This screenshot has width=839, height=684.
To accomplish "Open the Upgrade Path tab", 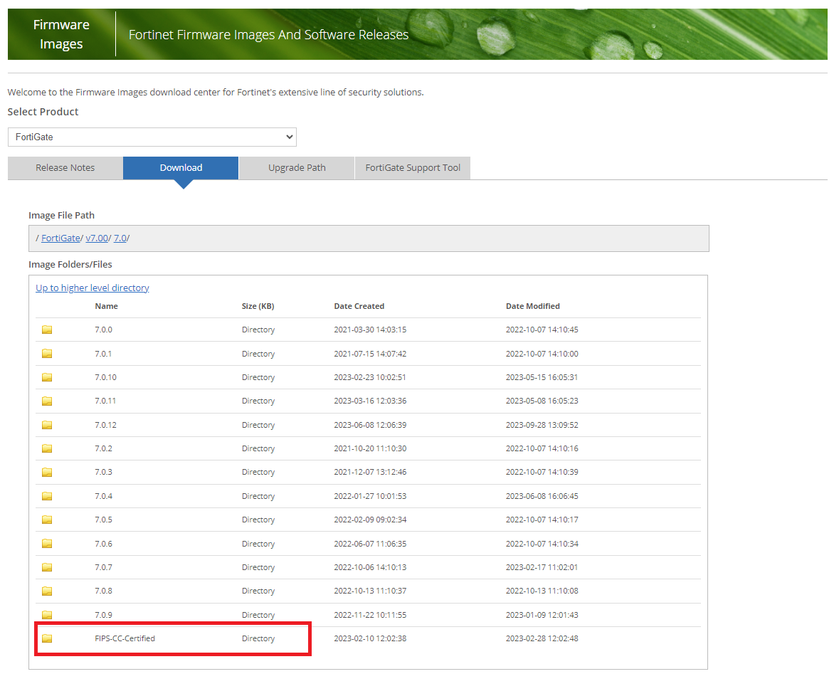I will click(x=297, y=168).
